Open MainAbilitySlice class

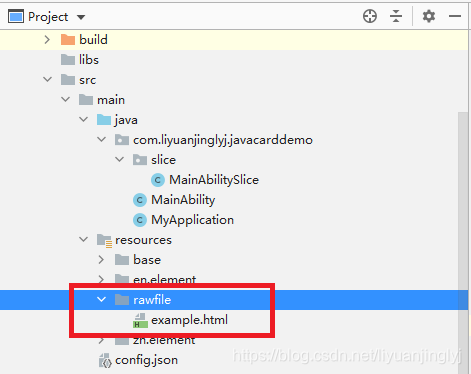pyautogui.click(x=214, y=180)
